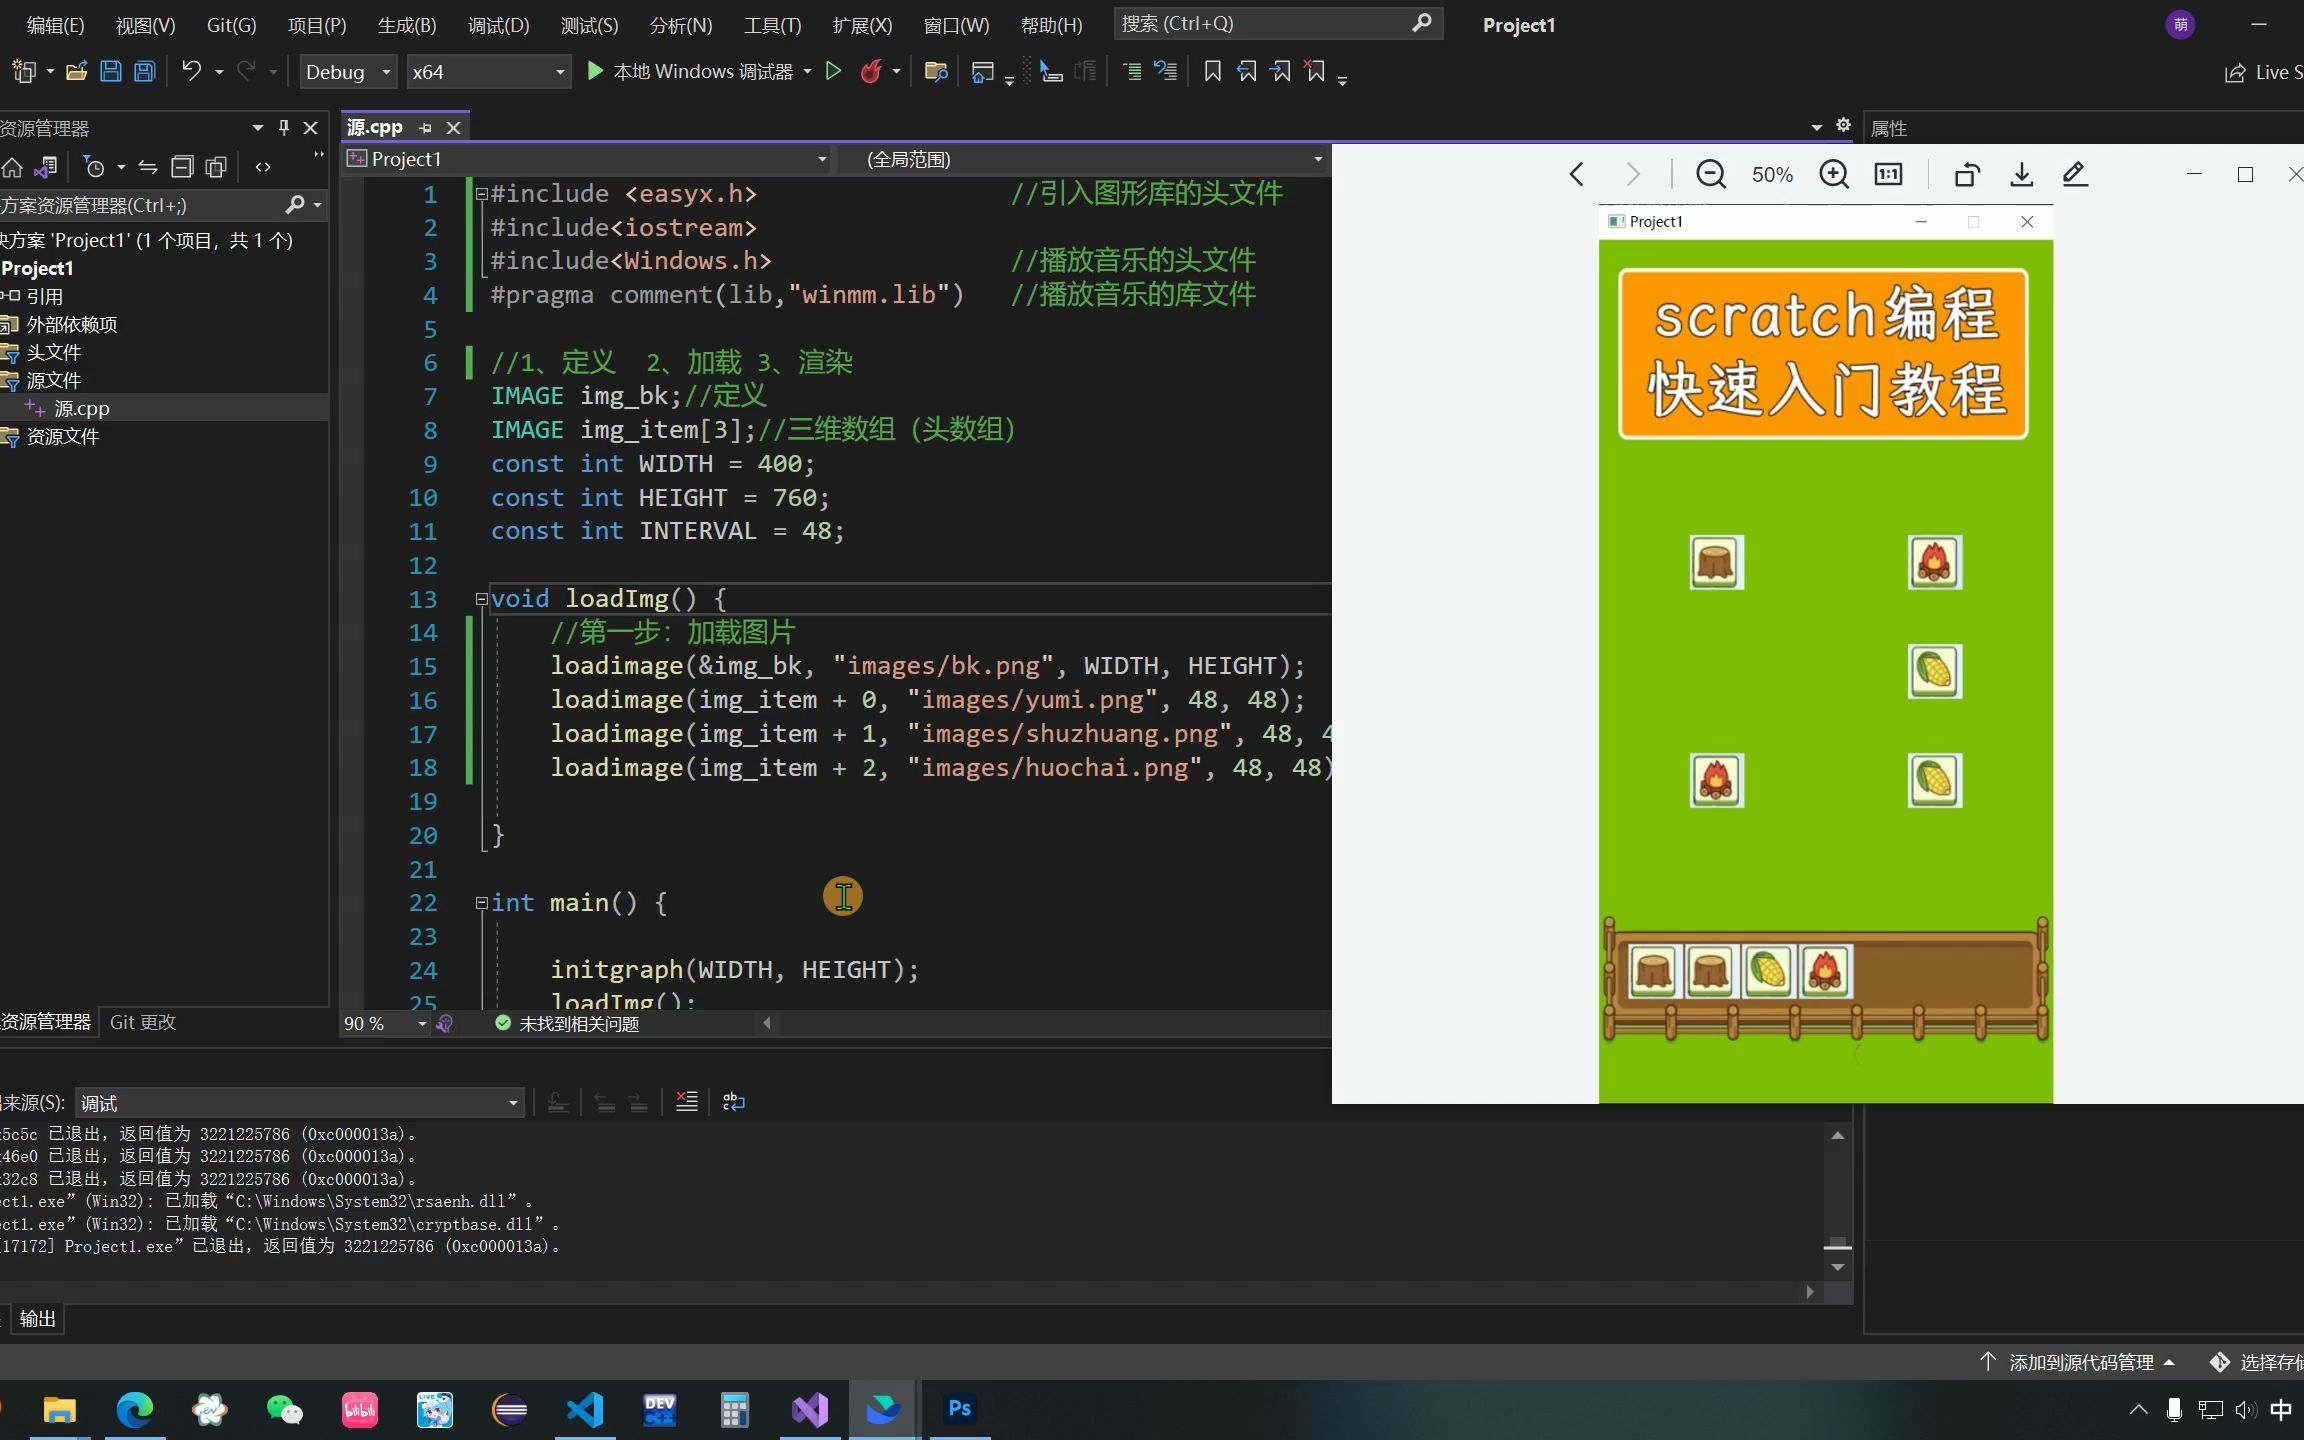Clear all output text icon
The image size is (2304, 1440).
687,1102
